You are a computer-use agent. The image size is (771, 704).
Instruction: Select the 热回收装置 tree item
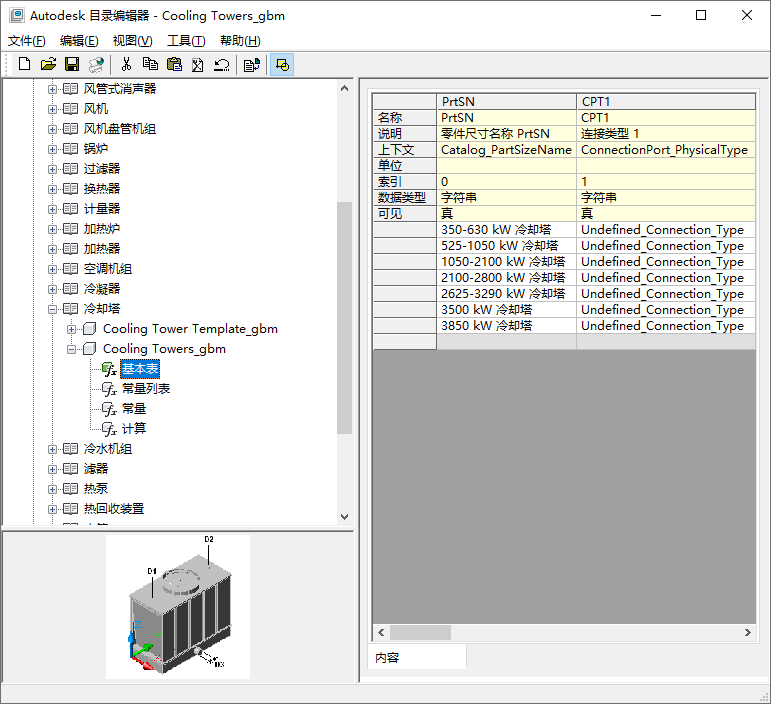[114, 509]
